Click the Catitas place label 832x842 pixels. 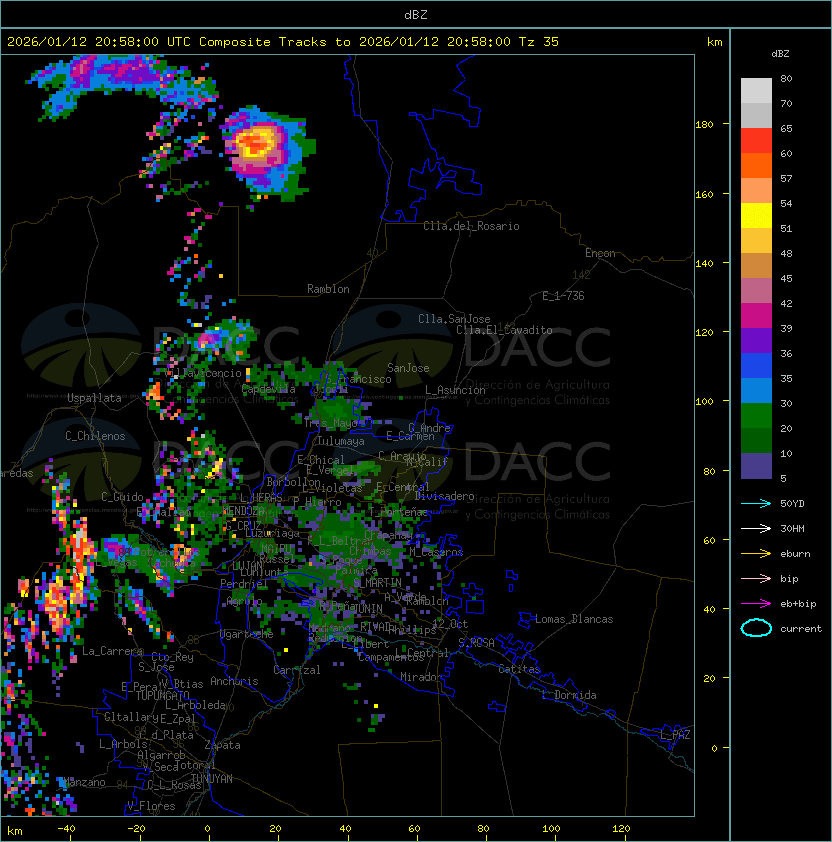tap(519, 669)
